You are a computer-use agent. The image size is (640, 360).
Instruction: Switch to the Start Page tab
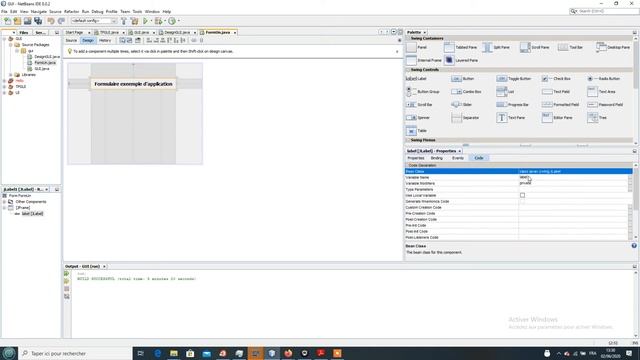[x=74, y=32]
